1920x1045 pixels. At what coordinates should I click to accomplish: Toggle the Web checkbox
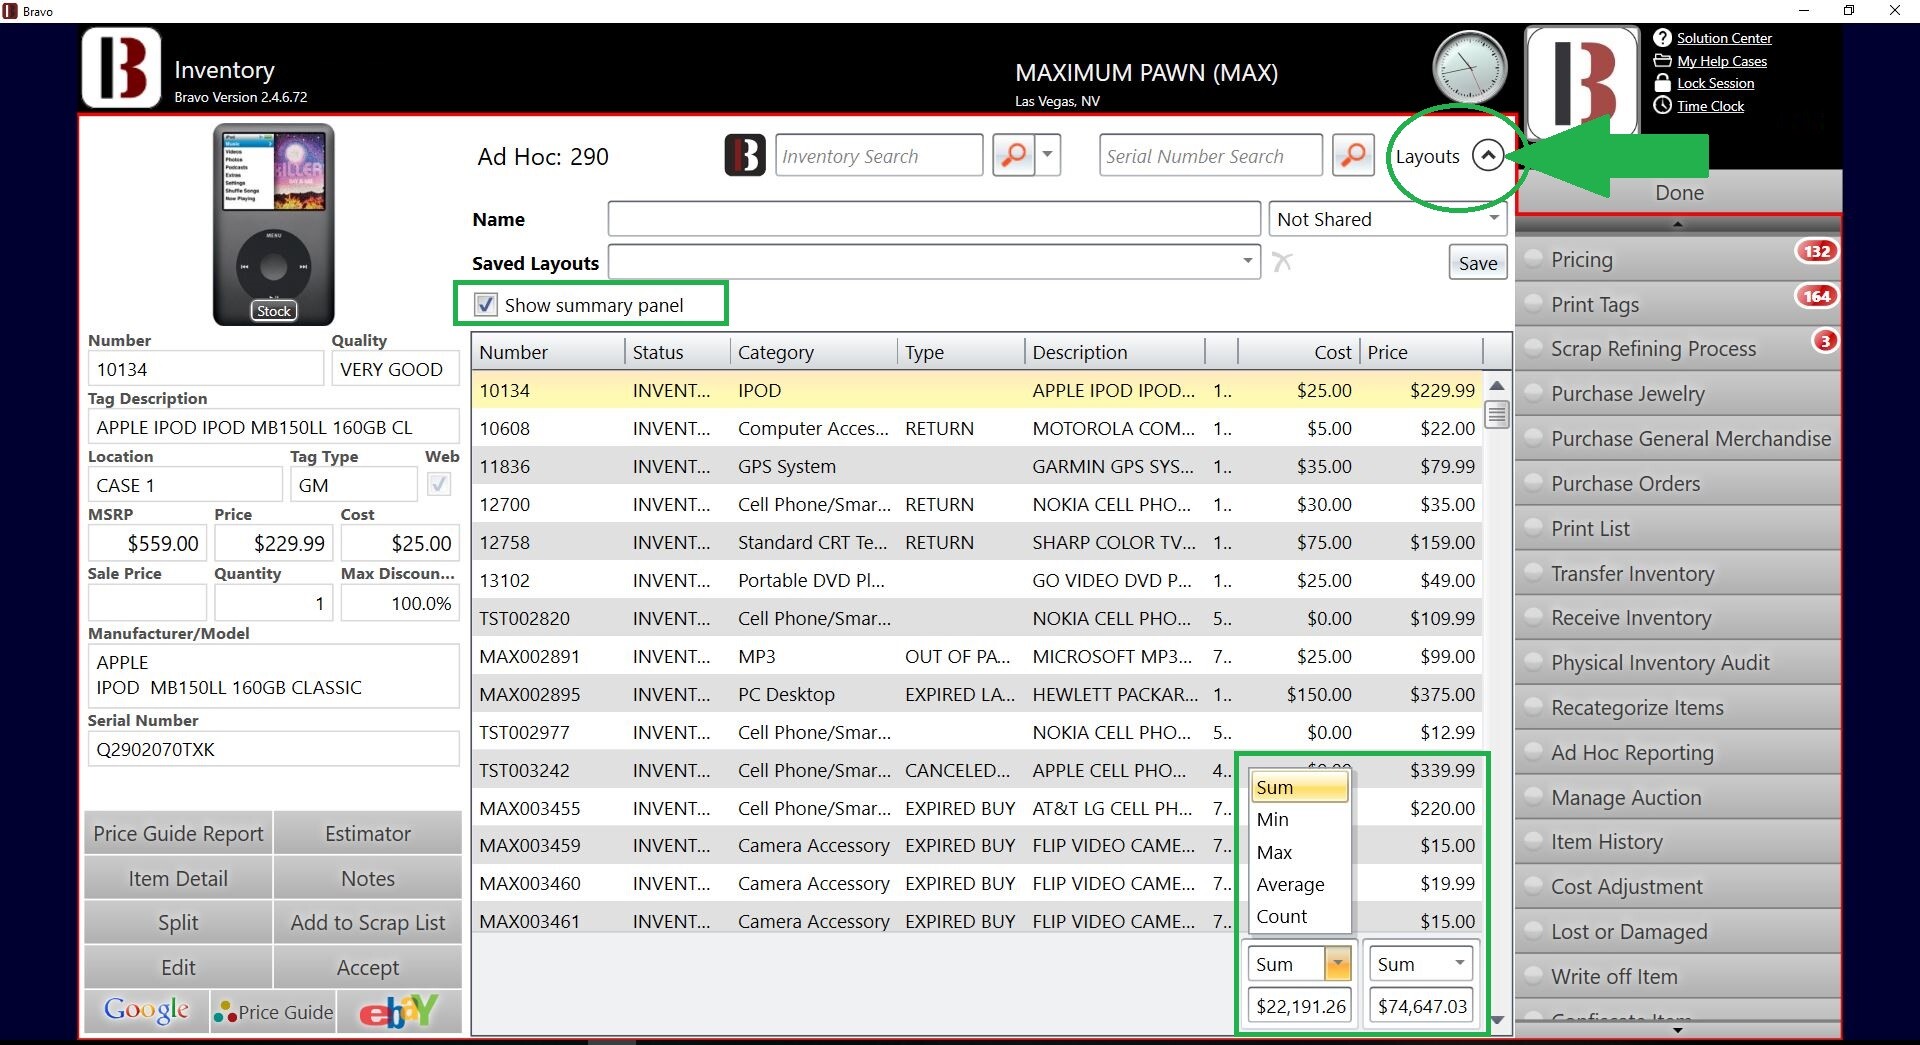438,485
